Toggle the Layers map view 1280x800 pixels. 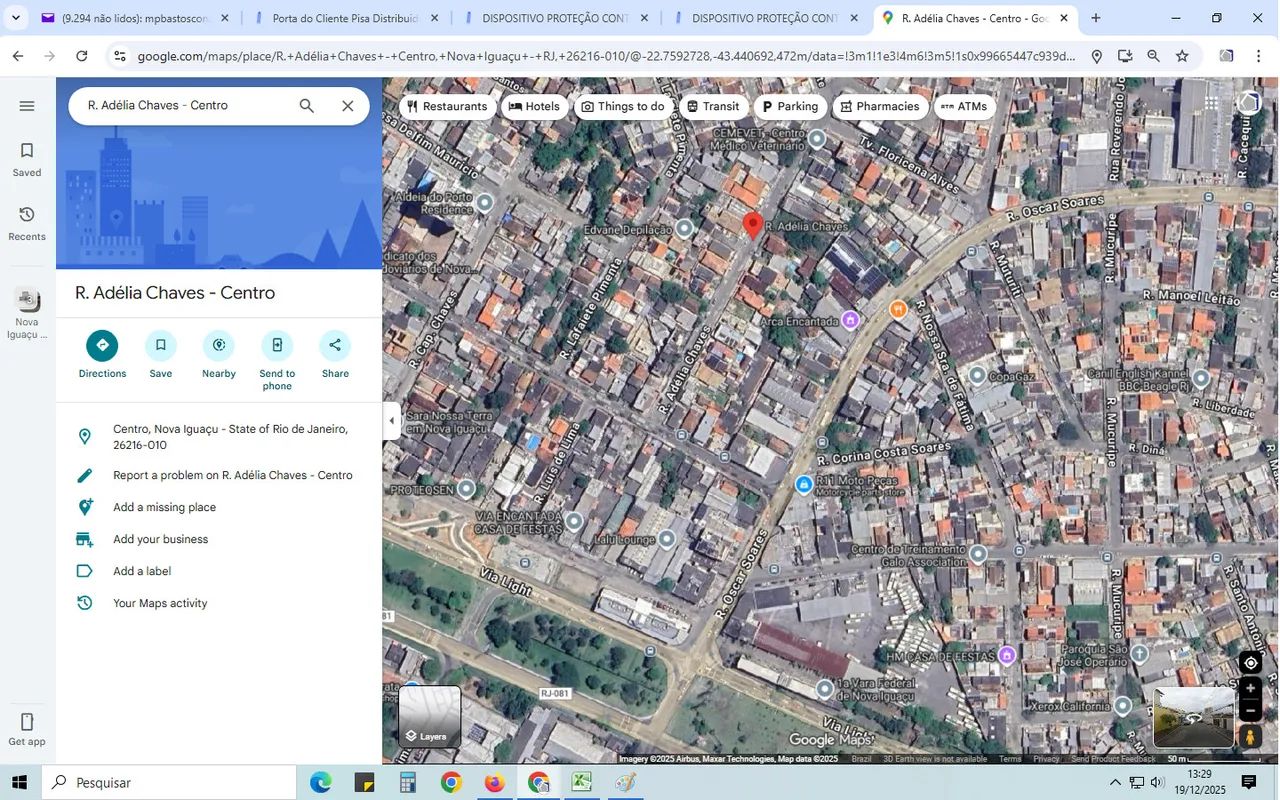pyautogui.click(x=430, y=717)
